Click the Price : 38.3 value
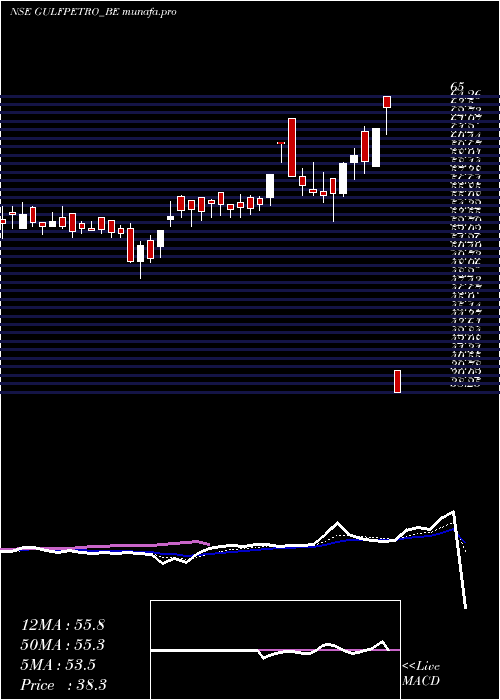This screenshot has height=700, width=500. point(64,685)
